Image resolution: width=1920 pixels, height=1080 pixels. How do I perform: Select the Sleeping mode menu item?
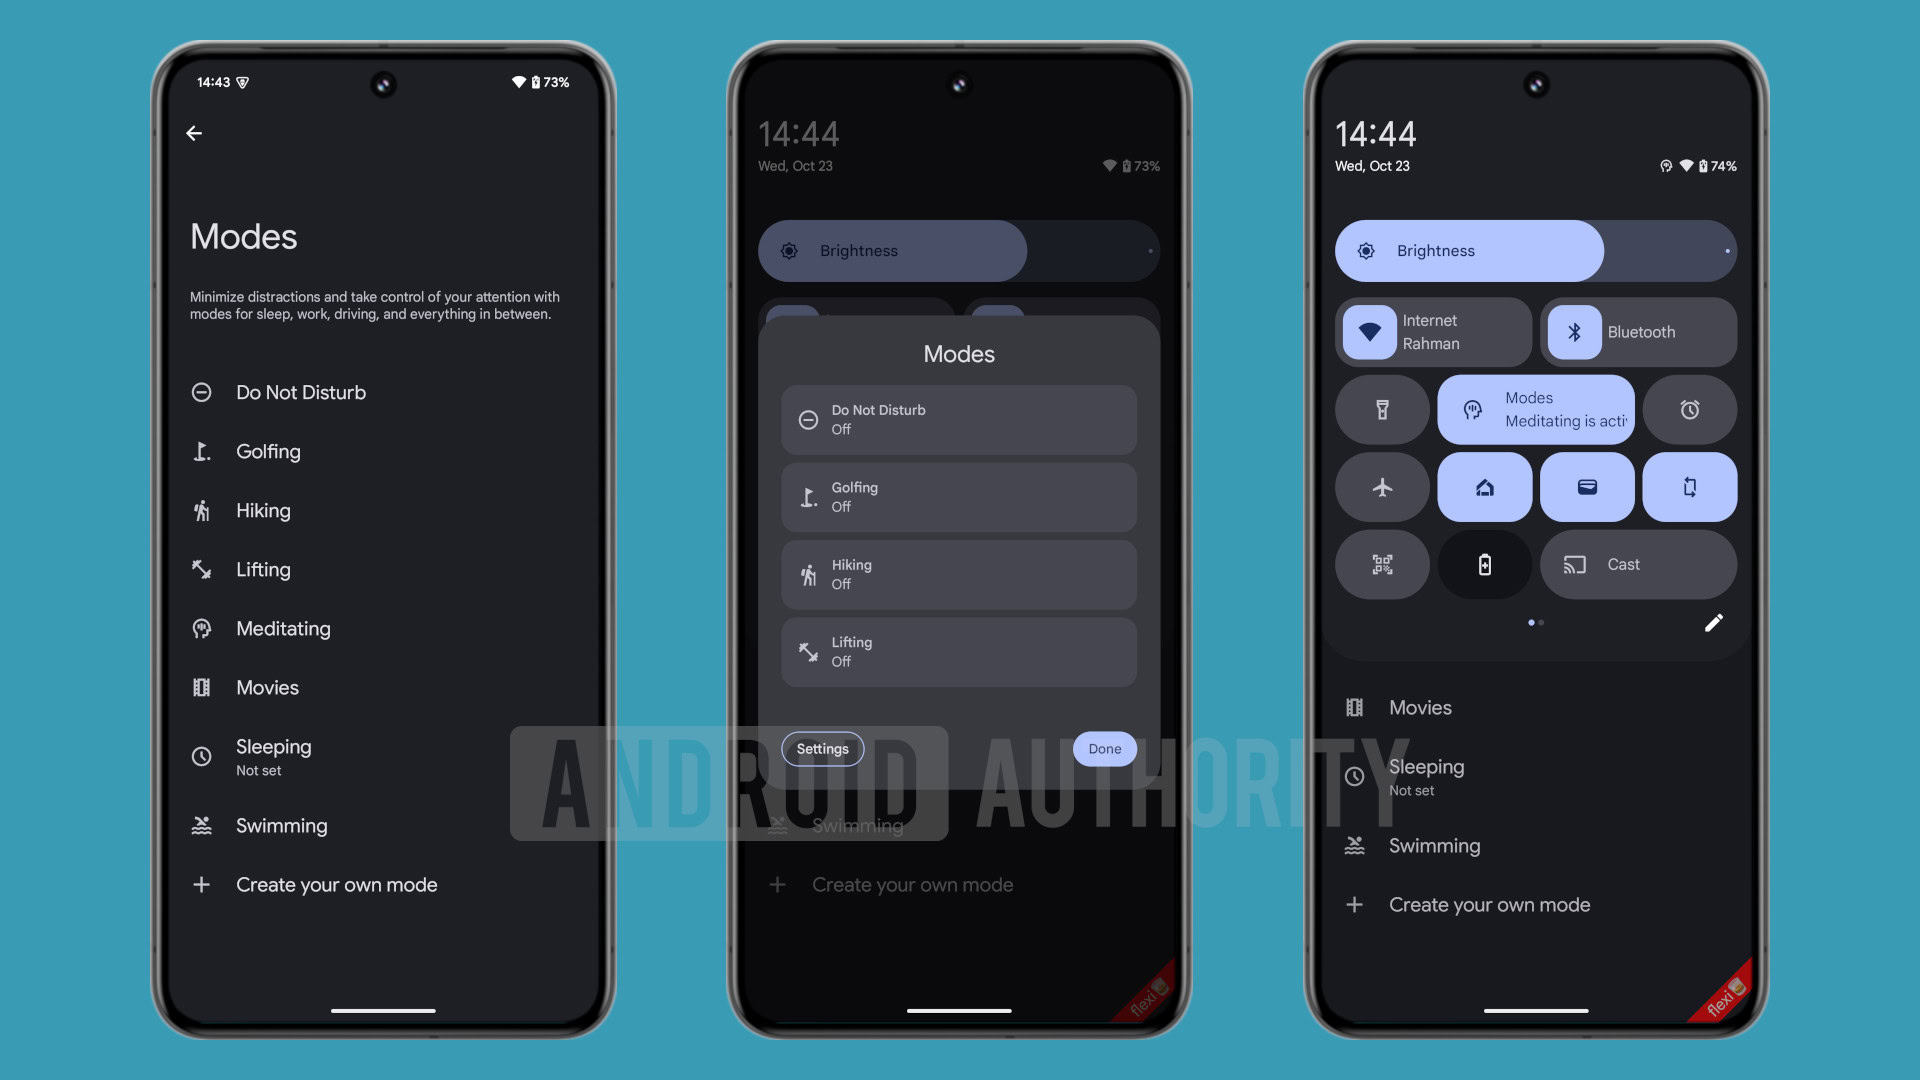pos(273,756)
